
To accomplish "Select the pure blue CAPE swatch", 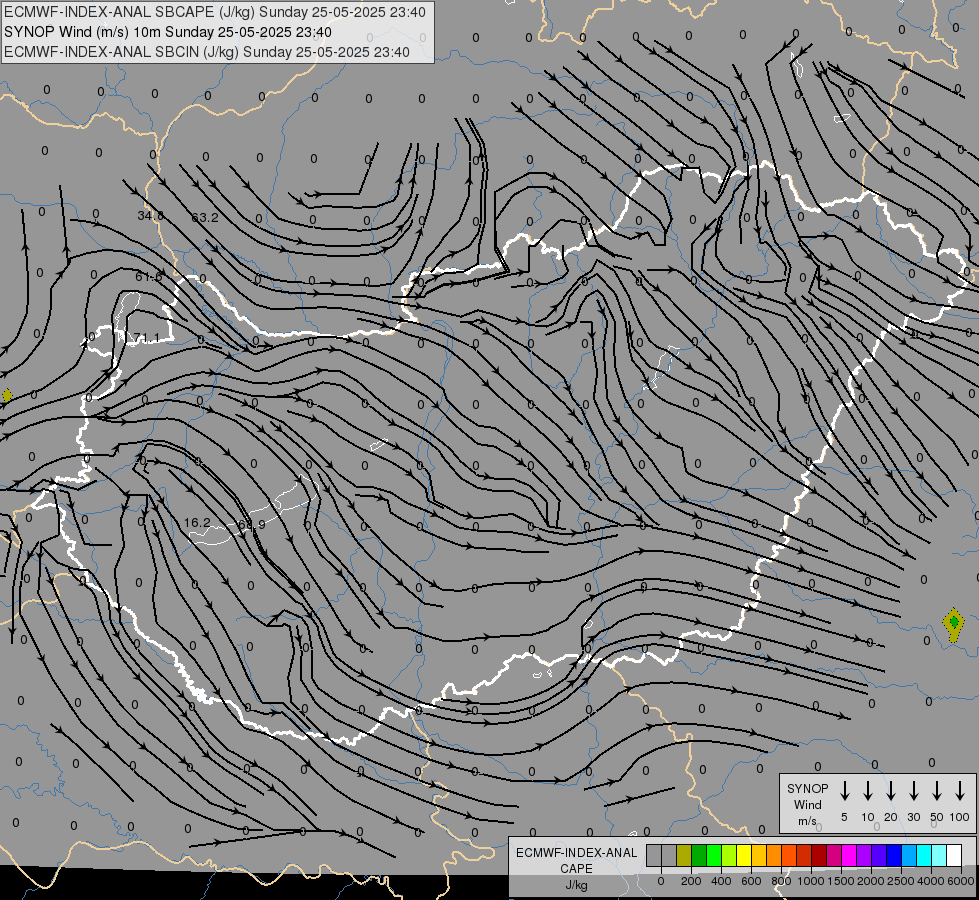I will click(x=893, y=855).
